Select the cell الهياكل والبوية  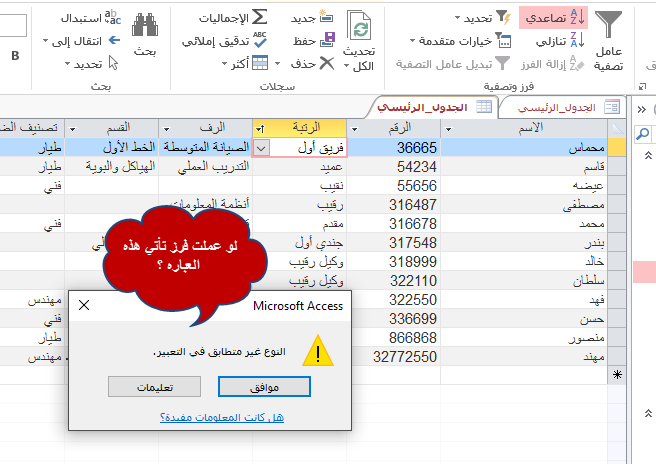(112, 167)
